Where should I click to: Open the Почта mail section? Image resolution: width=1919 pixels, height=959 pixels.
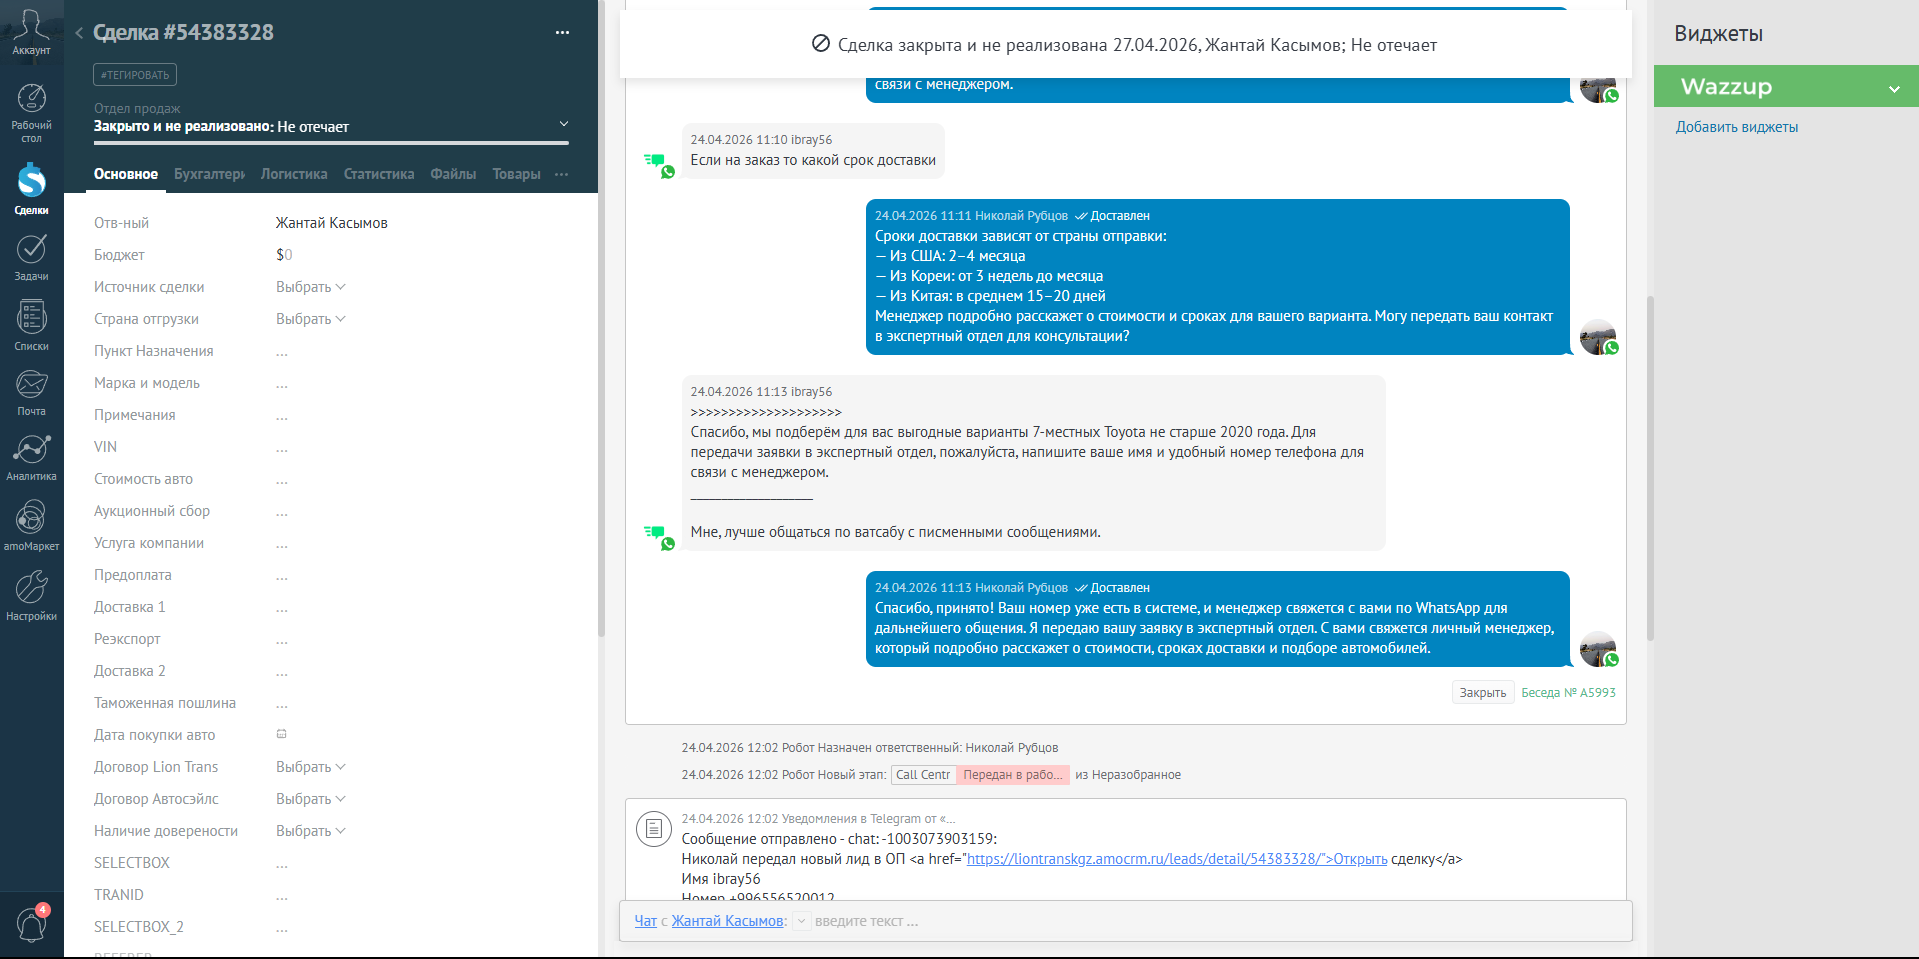(31, 392)
